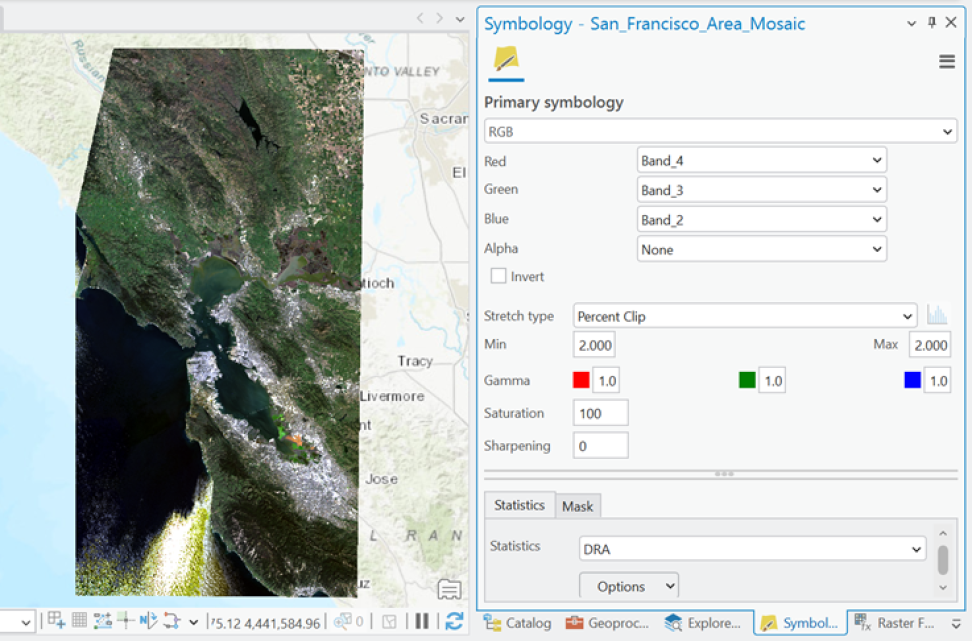
Task: Open the view tabs list dropdown
Action: pos(460,19)
